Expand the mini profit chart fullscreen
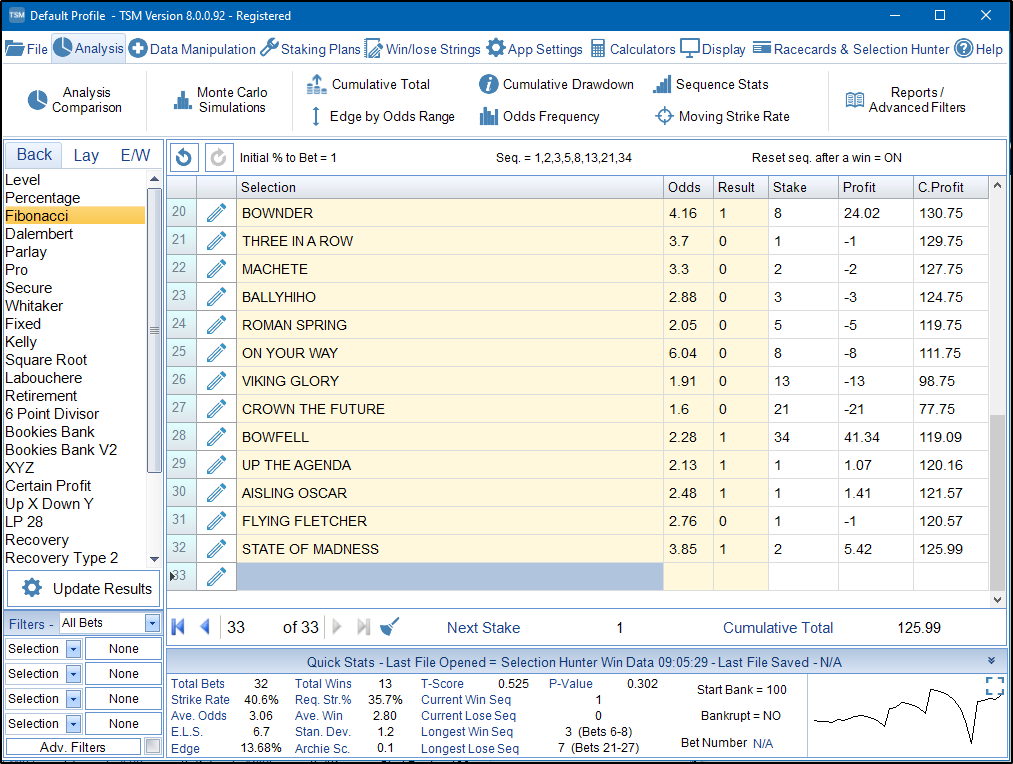1013x764 pixels. [994, 686]
